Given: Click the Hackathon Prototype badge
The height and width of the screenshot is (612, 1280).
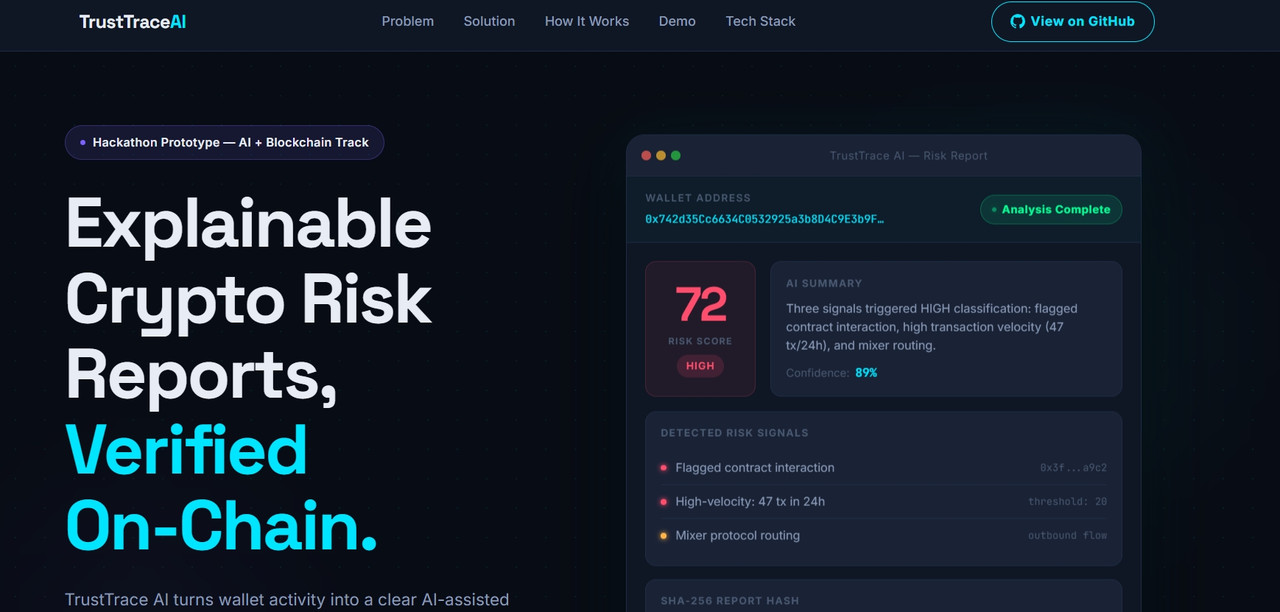Looking at the screenshot, I should 224,142.
